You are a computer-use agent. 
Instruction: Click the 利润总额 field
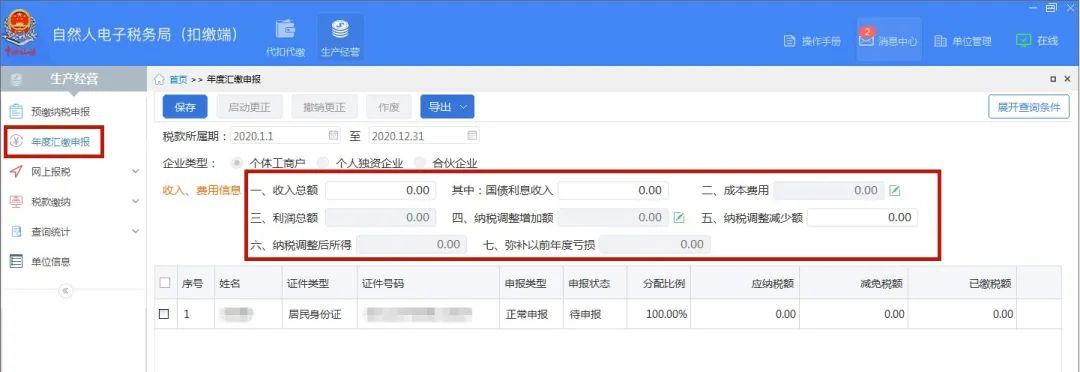click(381, 218)
